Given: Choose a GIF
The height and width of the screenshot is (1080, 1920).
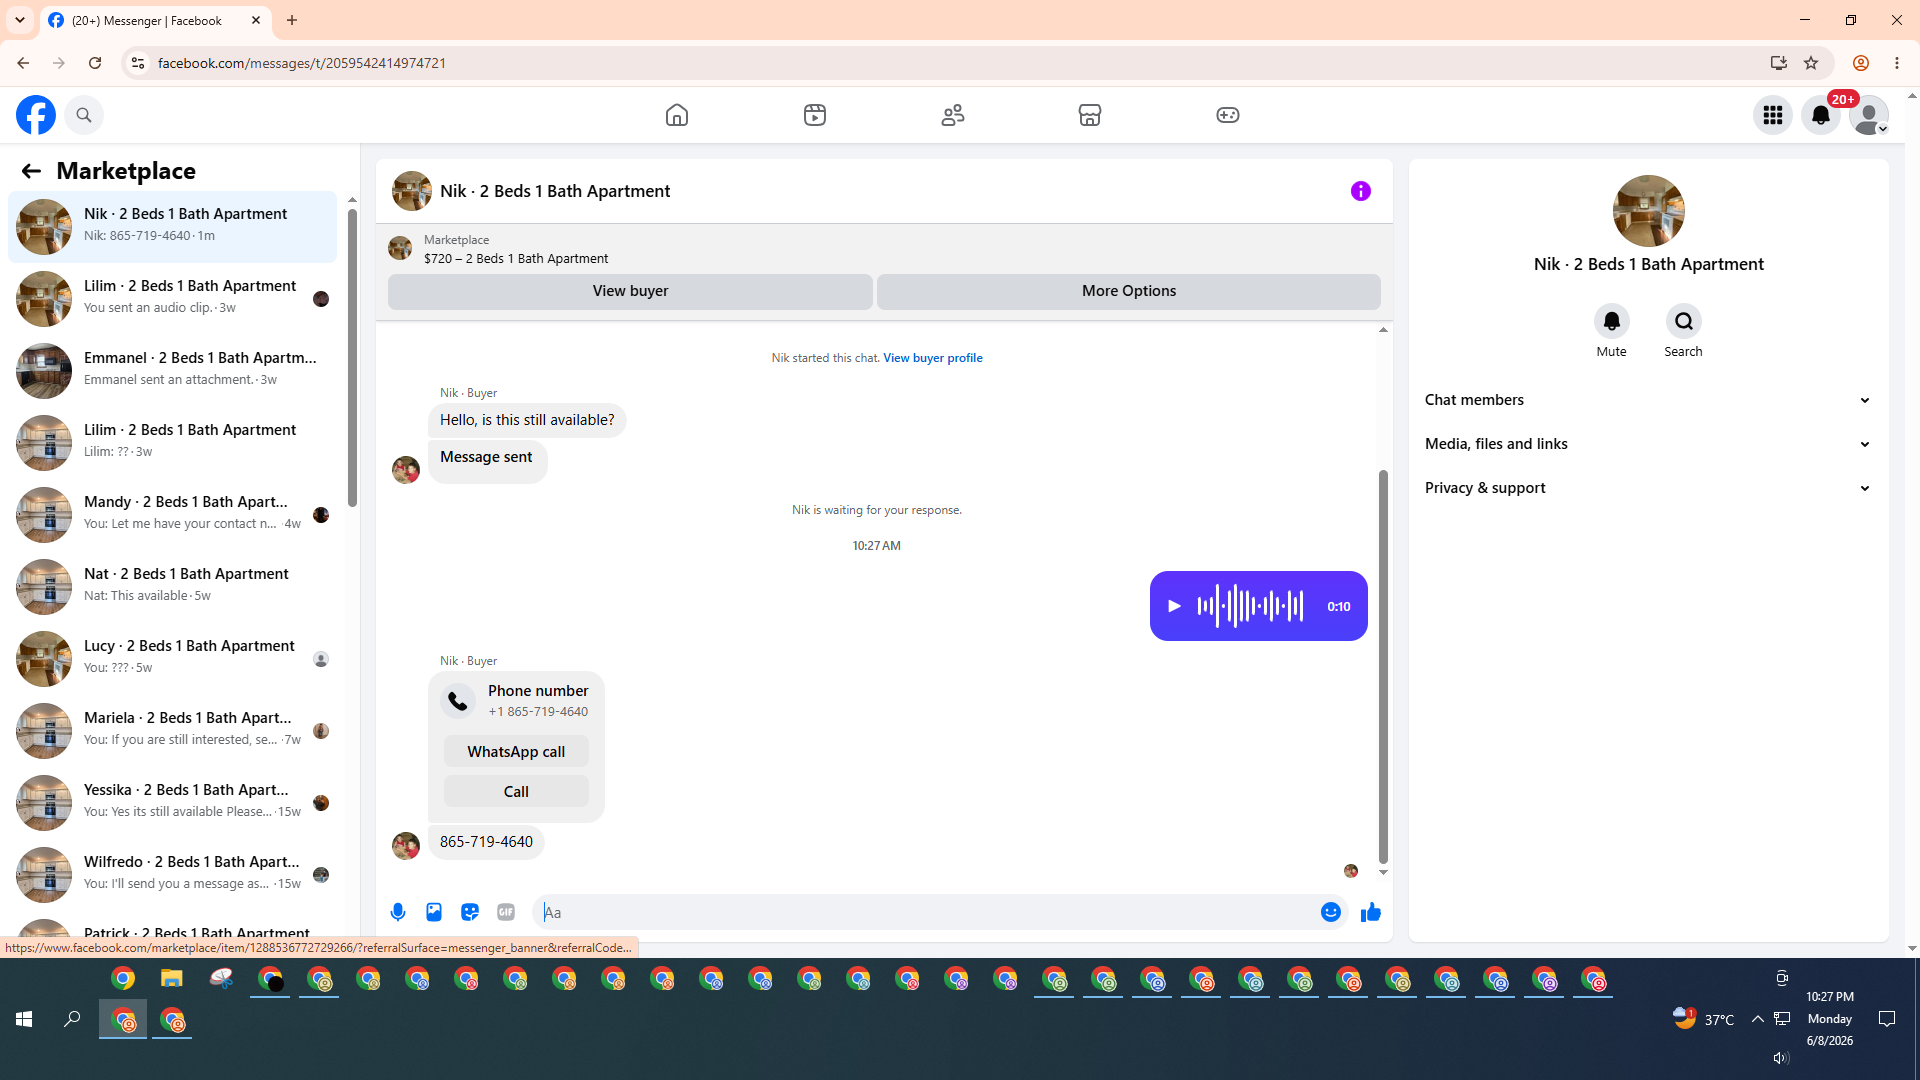Looking at the screenshot, I should [506, 912].
